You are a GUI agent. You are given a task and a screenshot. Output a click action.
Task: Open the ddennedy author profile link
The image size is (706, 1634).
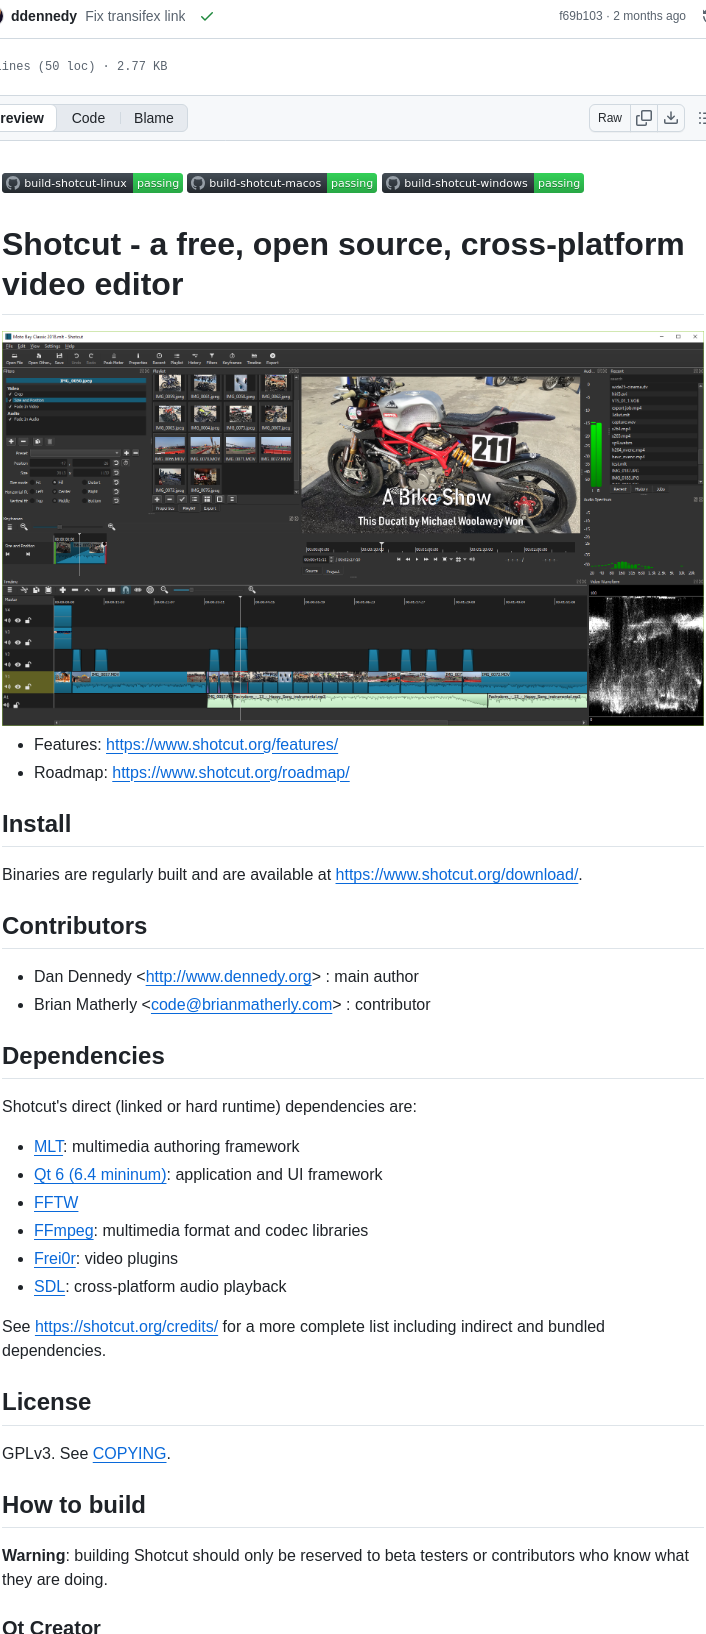coord(44,16)
